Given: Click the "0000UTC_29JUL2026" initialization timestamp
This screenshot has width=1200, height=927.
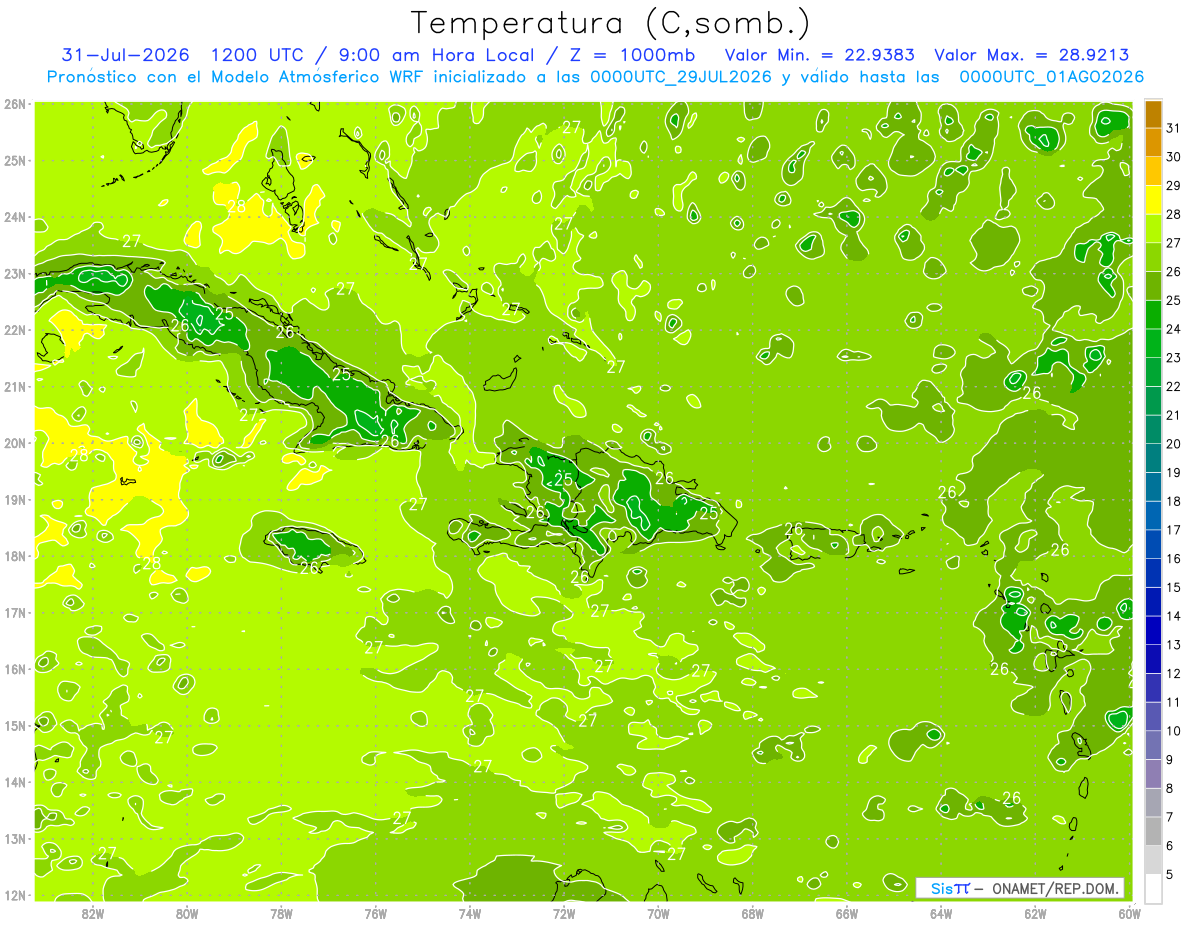Looking at the screenshot, I should click(682, 77).
